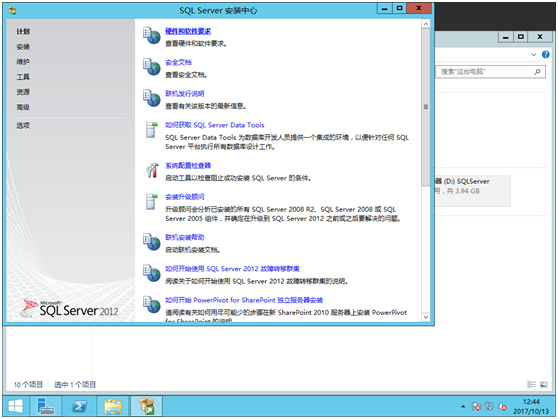Screen dimensions: 558x419
Task: Expand the Explorer ribbon chevron
Action: (533, 54)
